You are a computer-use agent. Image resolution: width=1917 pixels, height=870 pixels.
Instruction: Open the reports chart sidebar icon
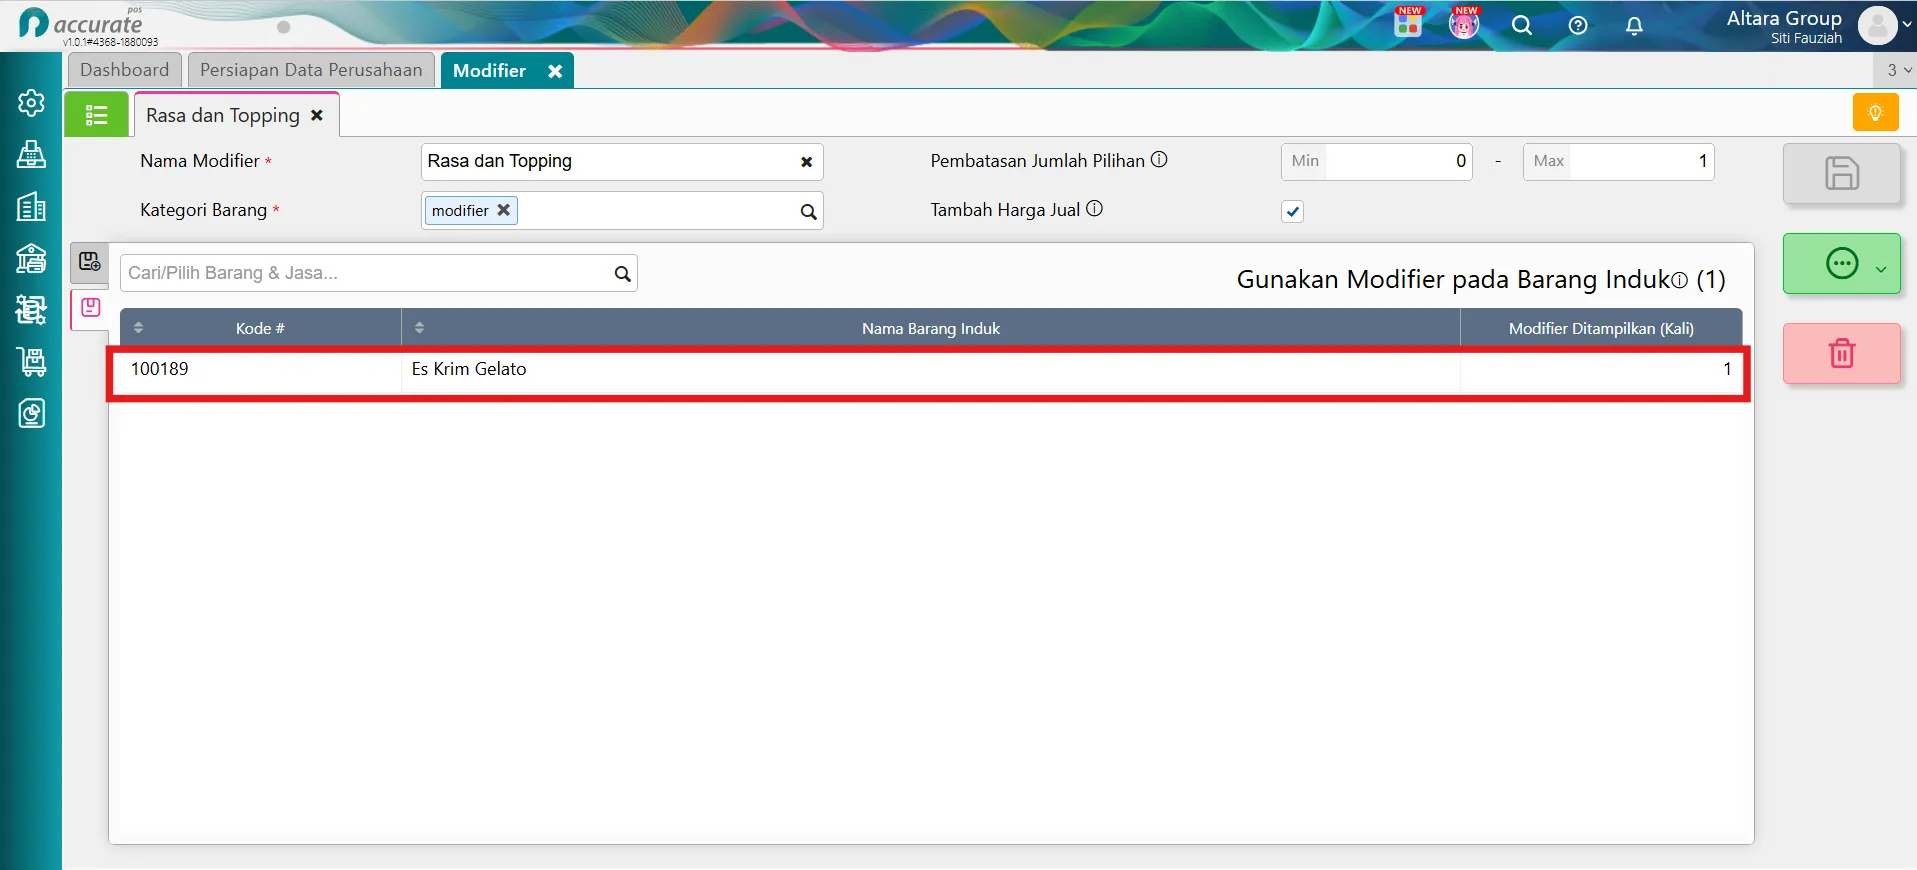click(x=31, y=414)
